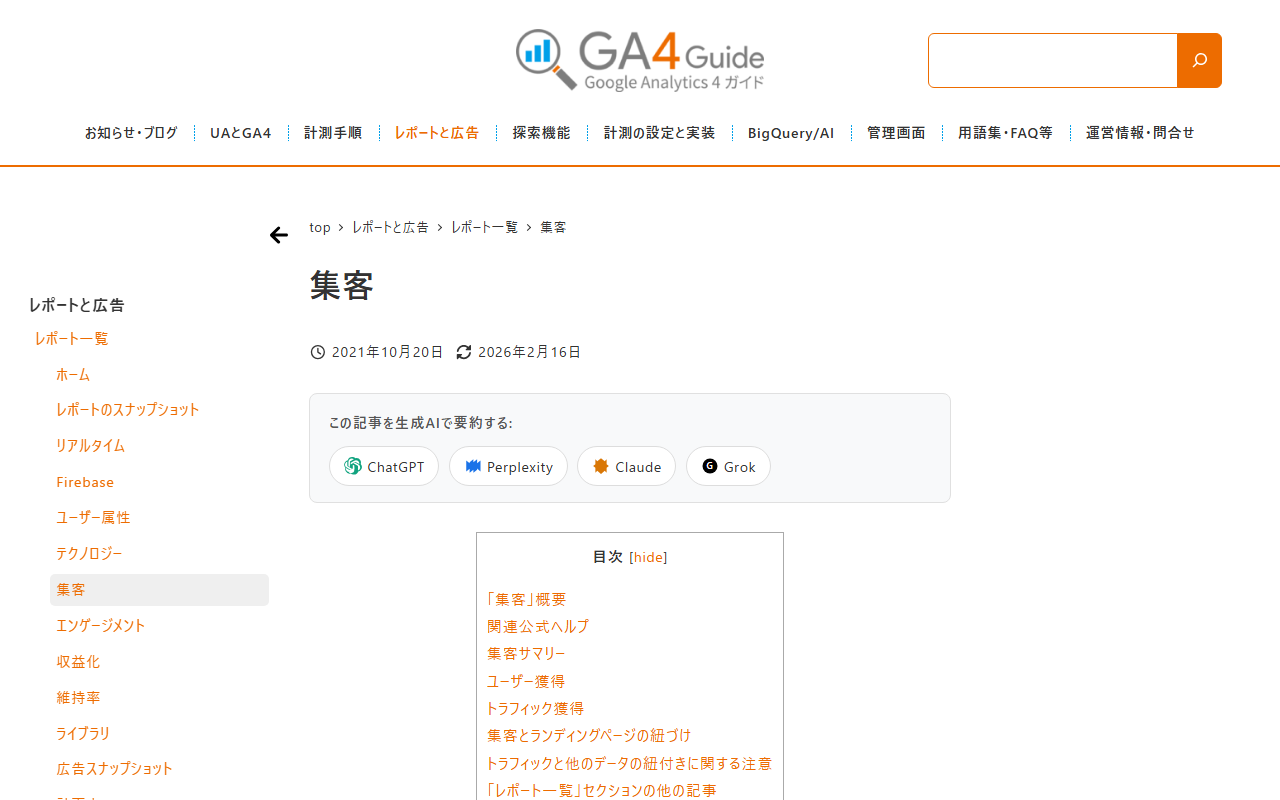The width and height of the screenshot is (1280, 800).
Task: Open the 運営情報・問合せ menu
Action: click(x=1140, y=133)
